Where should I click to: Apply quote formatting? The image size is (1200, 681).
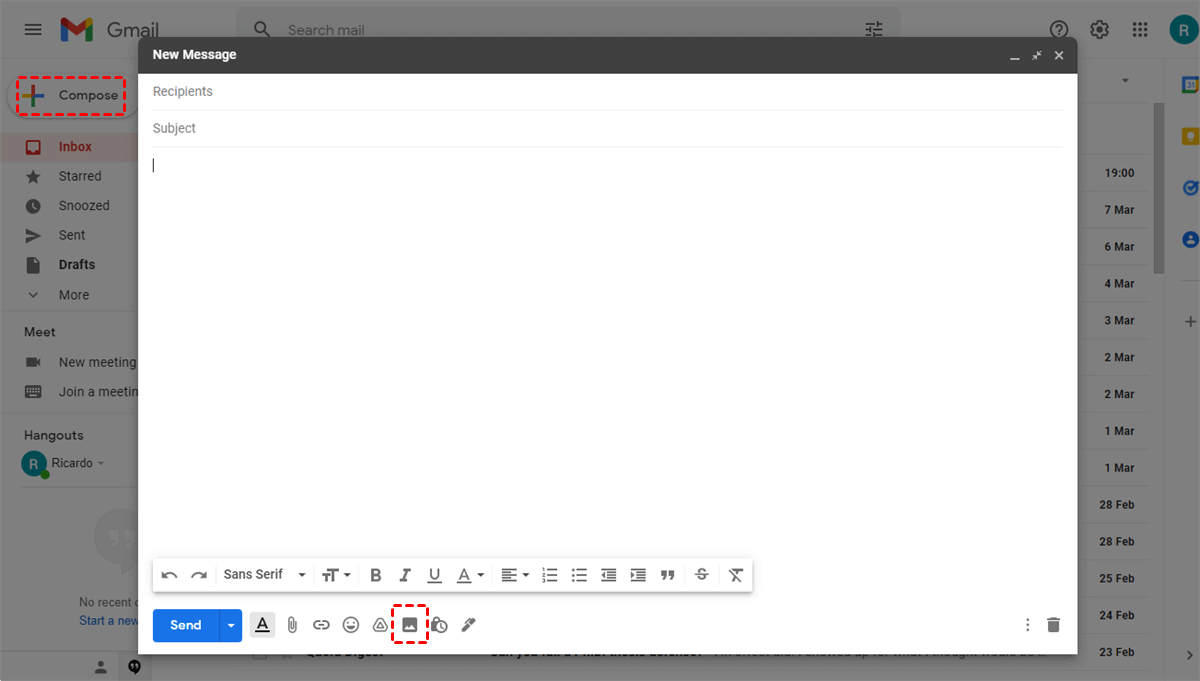click(x=668, y=575)
